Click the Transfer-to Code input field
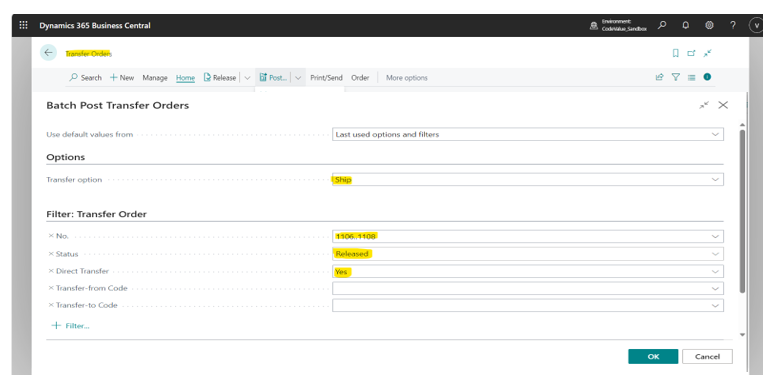Viewport: 766px width, 377px height. 528,306
